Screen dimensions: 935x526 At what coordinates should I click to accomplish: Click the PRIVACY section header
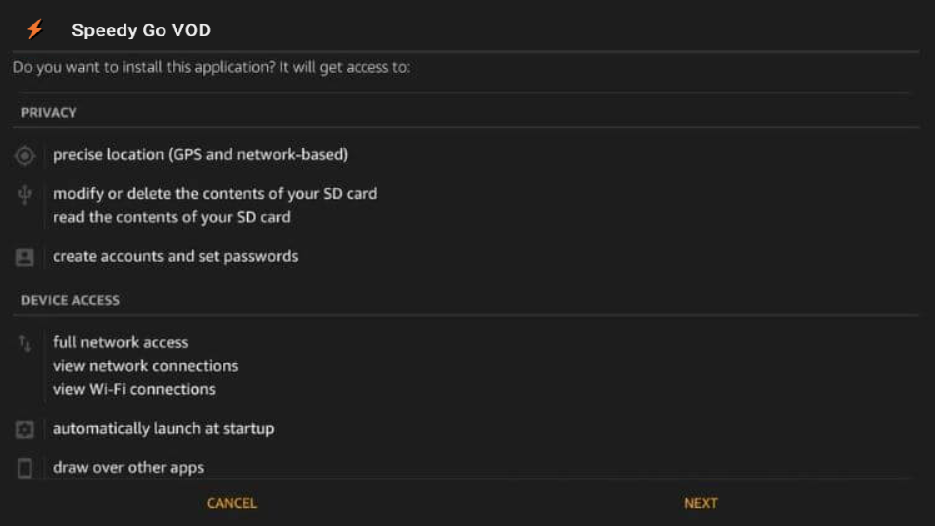(48, 113)
